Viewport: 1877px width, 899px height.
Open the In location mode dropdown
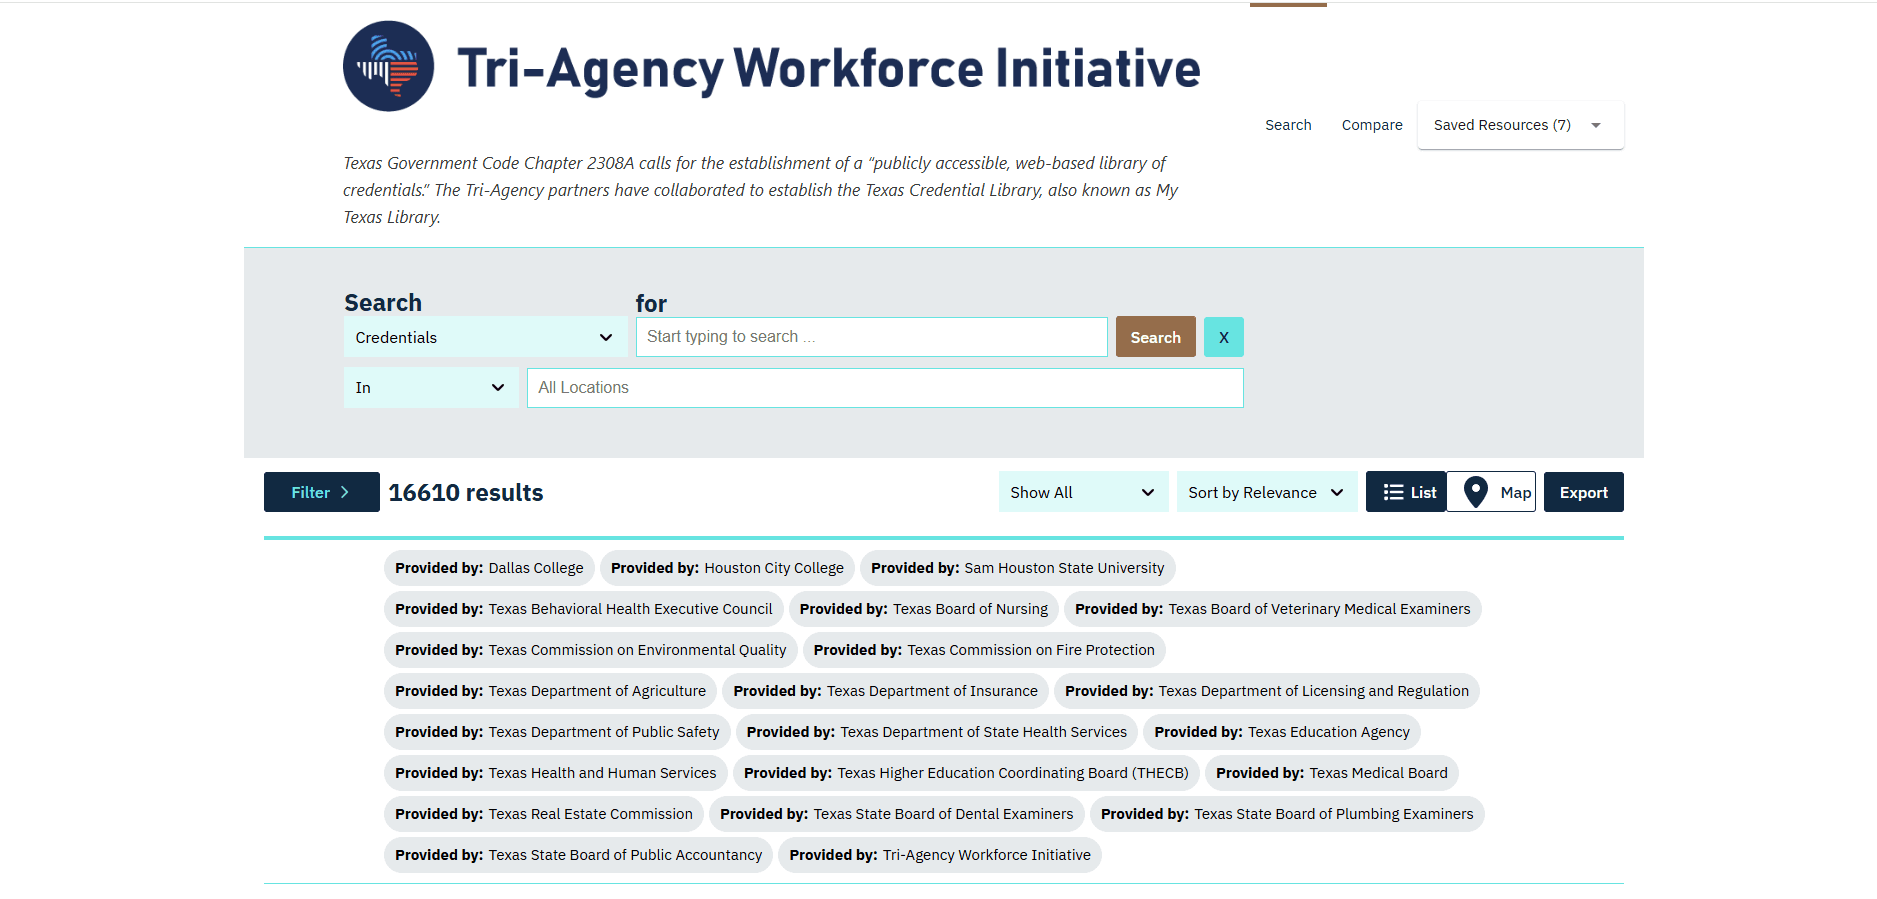click(430, 388)
